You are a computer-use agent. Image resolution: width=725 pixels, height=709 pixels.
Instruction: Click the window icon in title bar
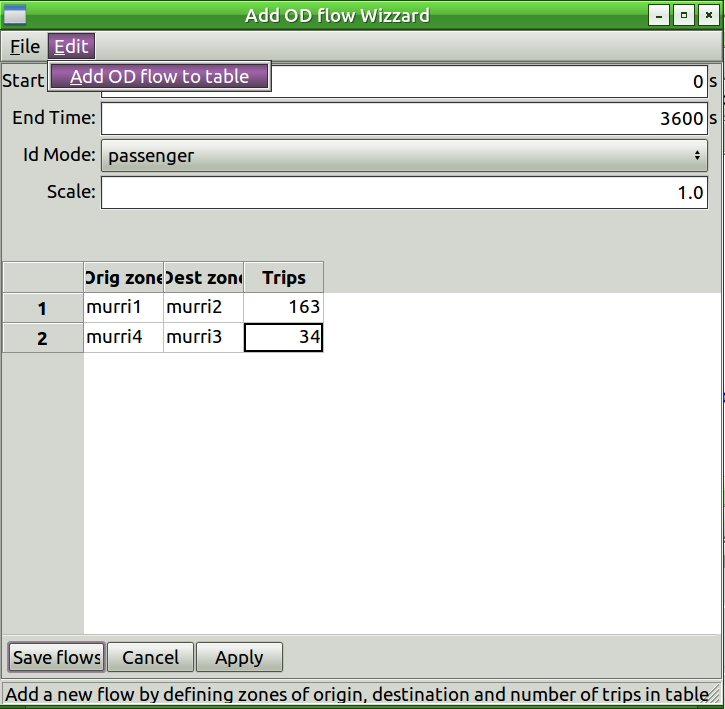(15, 15)
